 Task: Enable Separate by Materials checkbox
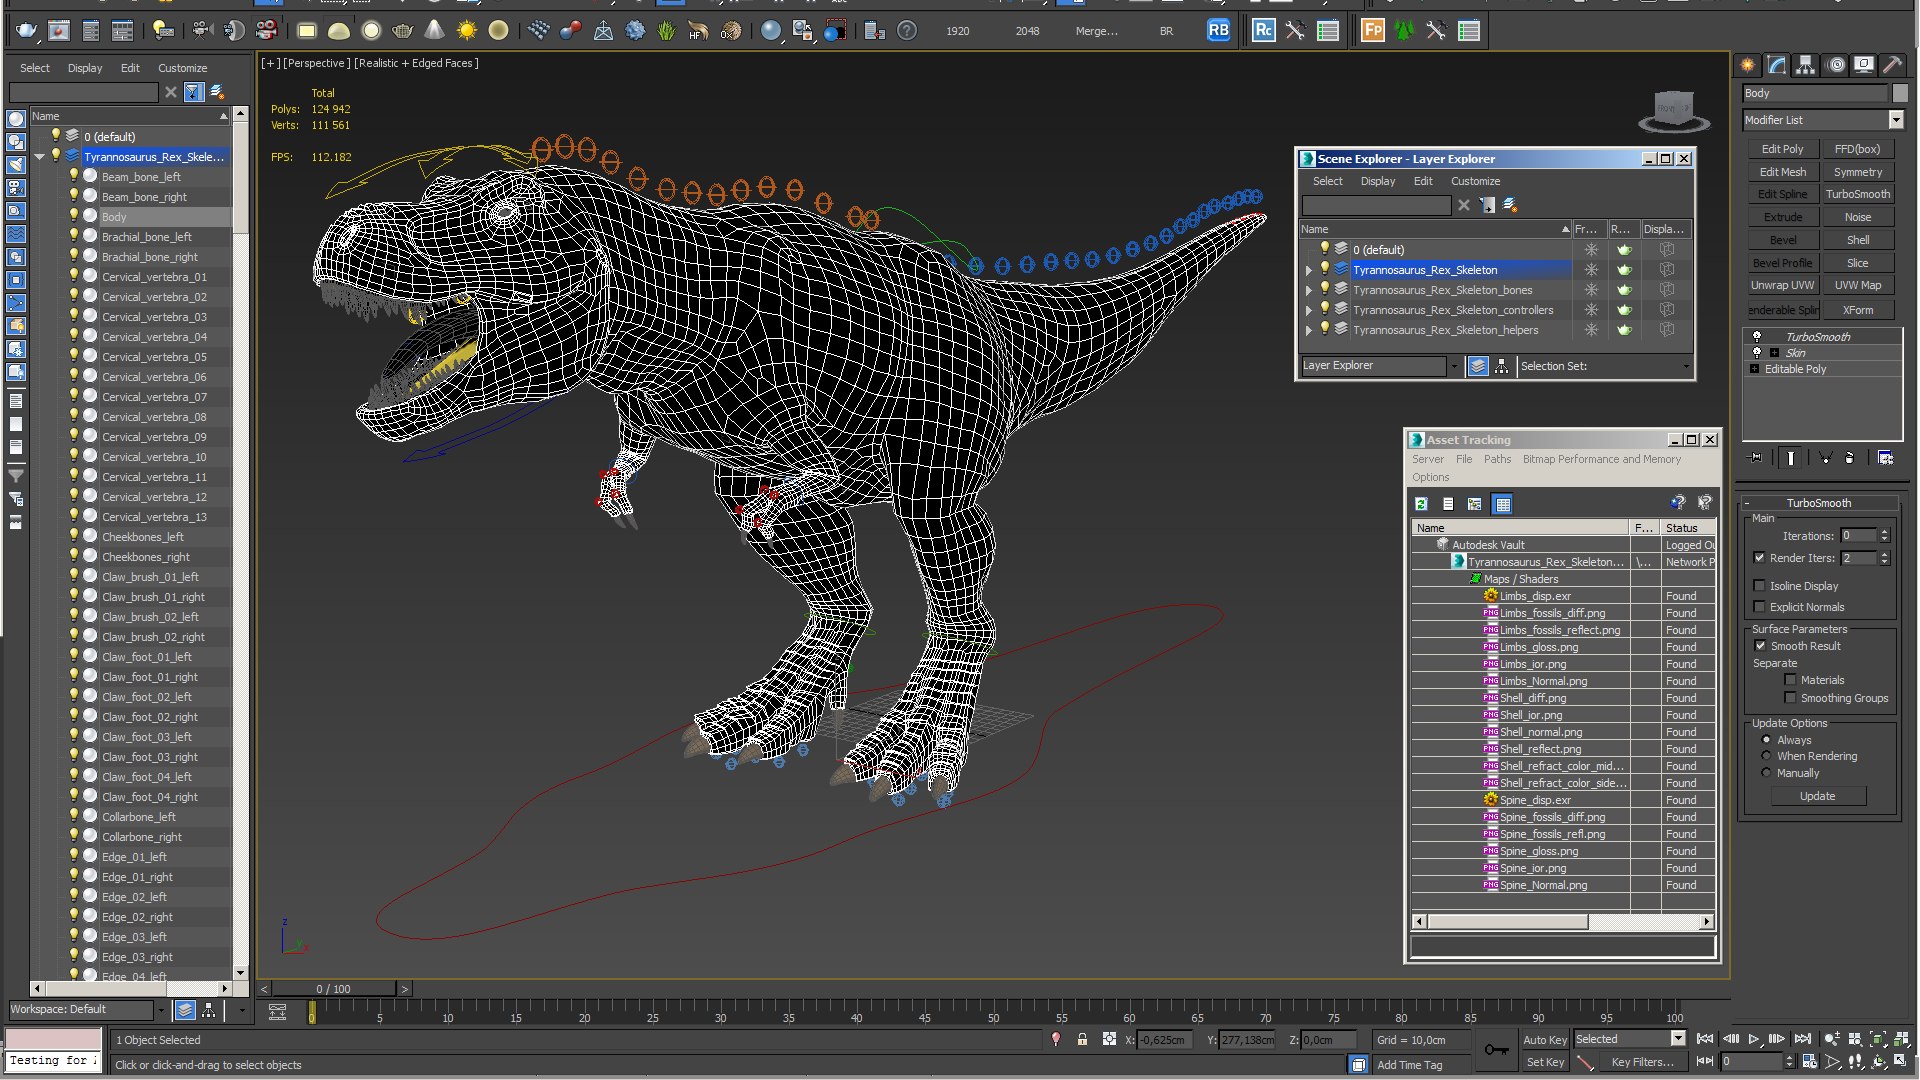point(1790,680)
